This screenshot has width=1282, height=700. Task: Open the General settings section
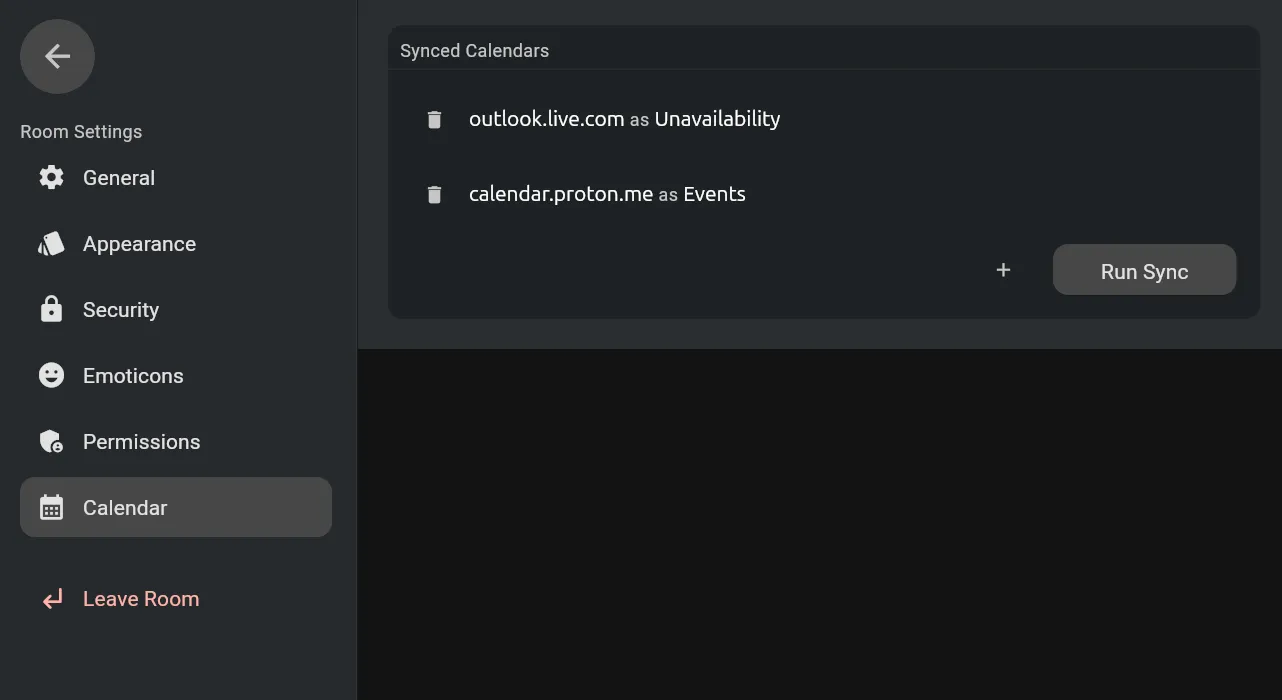point(119,177)
